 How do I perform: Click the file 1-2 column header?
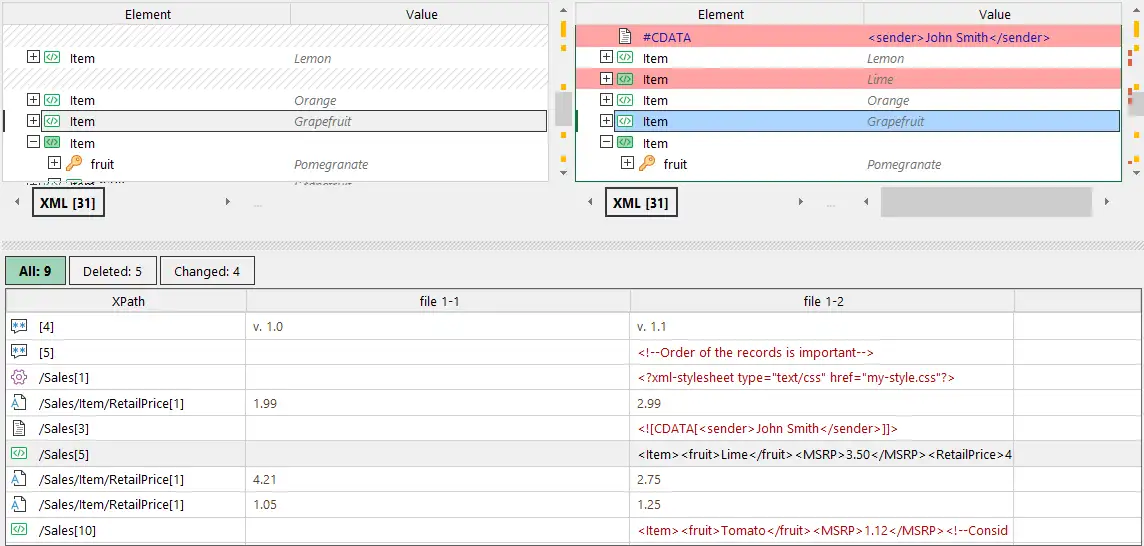(x=823, y=301)
